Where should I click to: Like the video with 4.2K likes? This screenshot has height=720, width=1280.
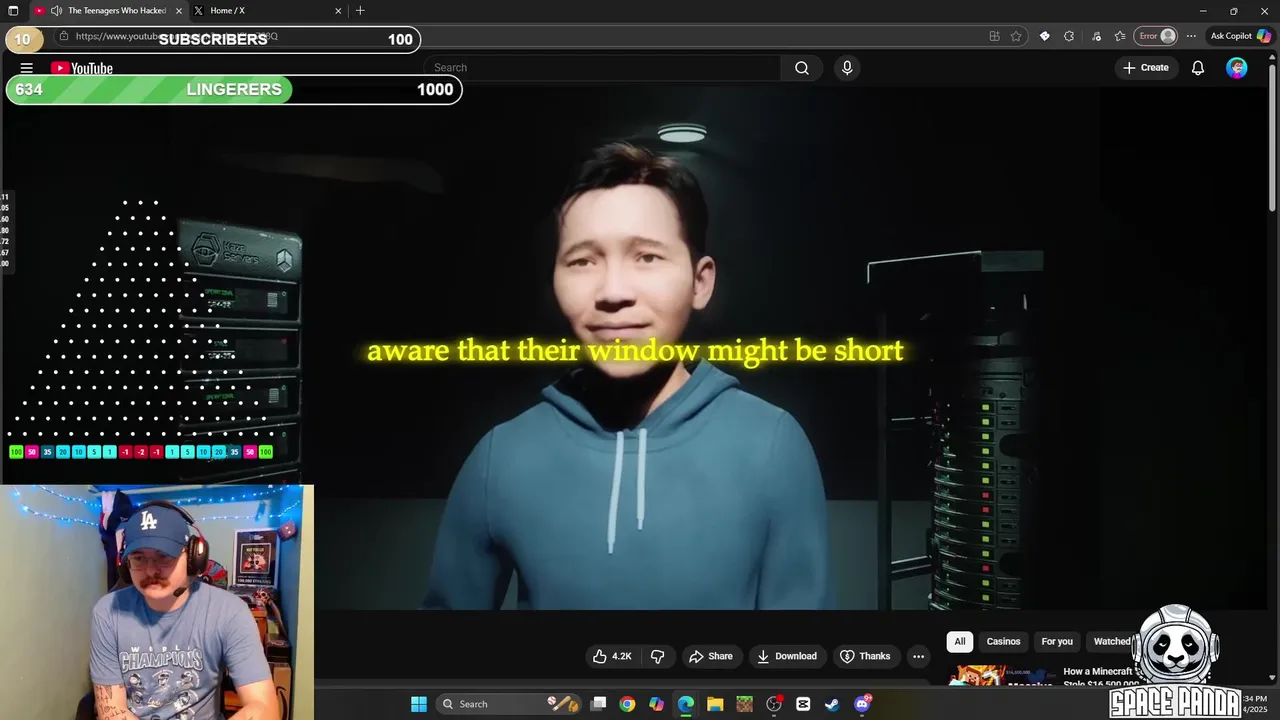coord(612,656)
